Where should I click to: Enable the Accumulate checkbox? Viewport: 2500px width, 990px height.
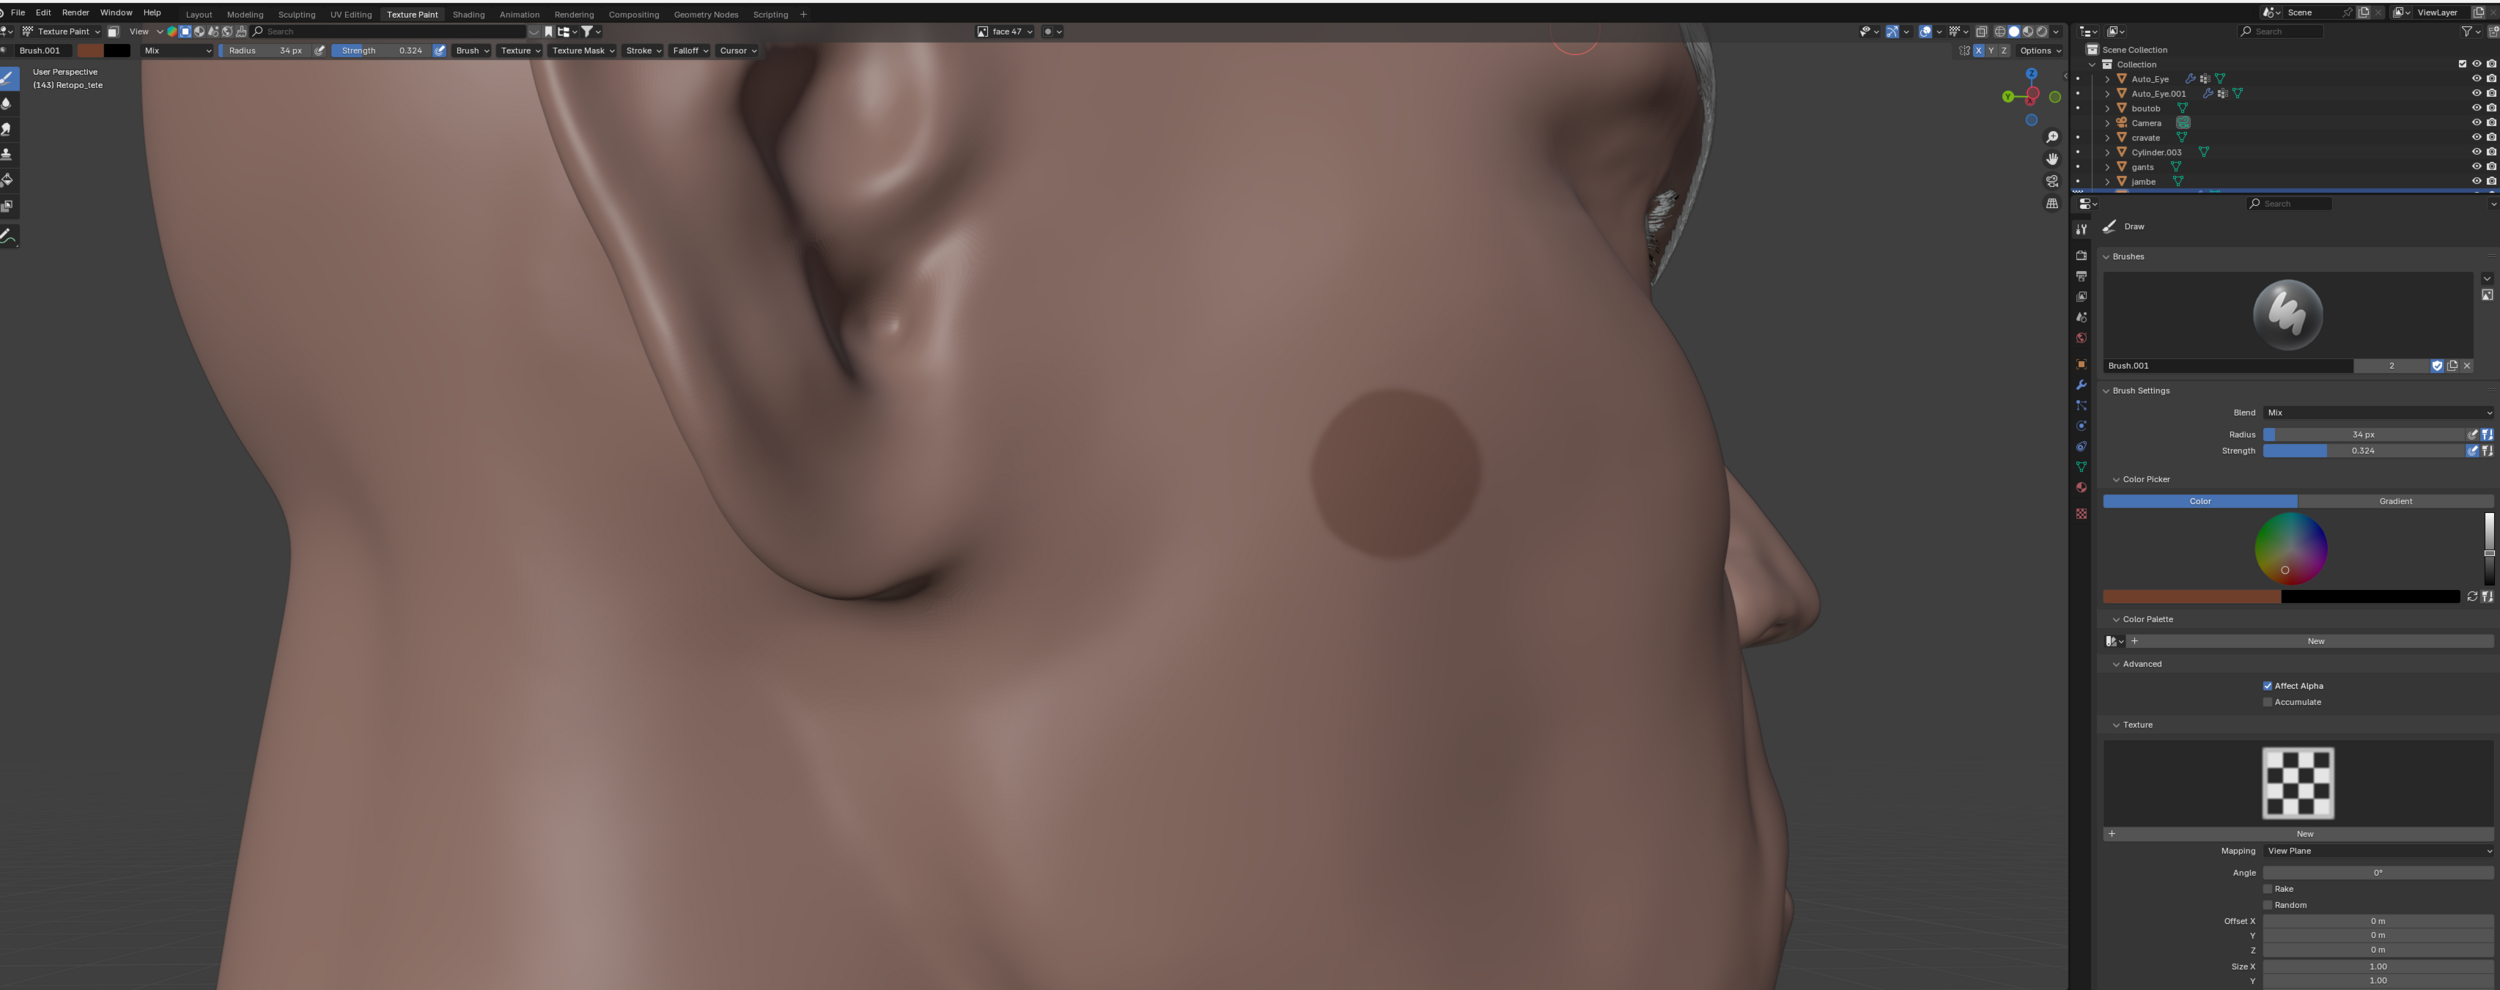click(2267, 702)
